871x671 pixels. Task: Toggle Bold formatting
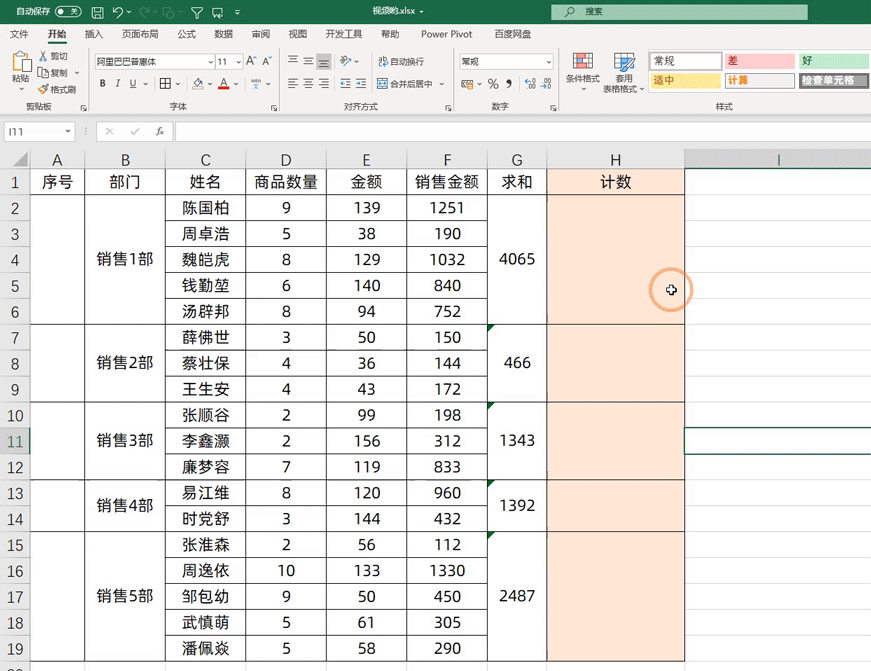tap(103, 83)
